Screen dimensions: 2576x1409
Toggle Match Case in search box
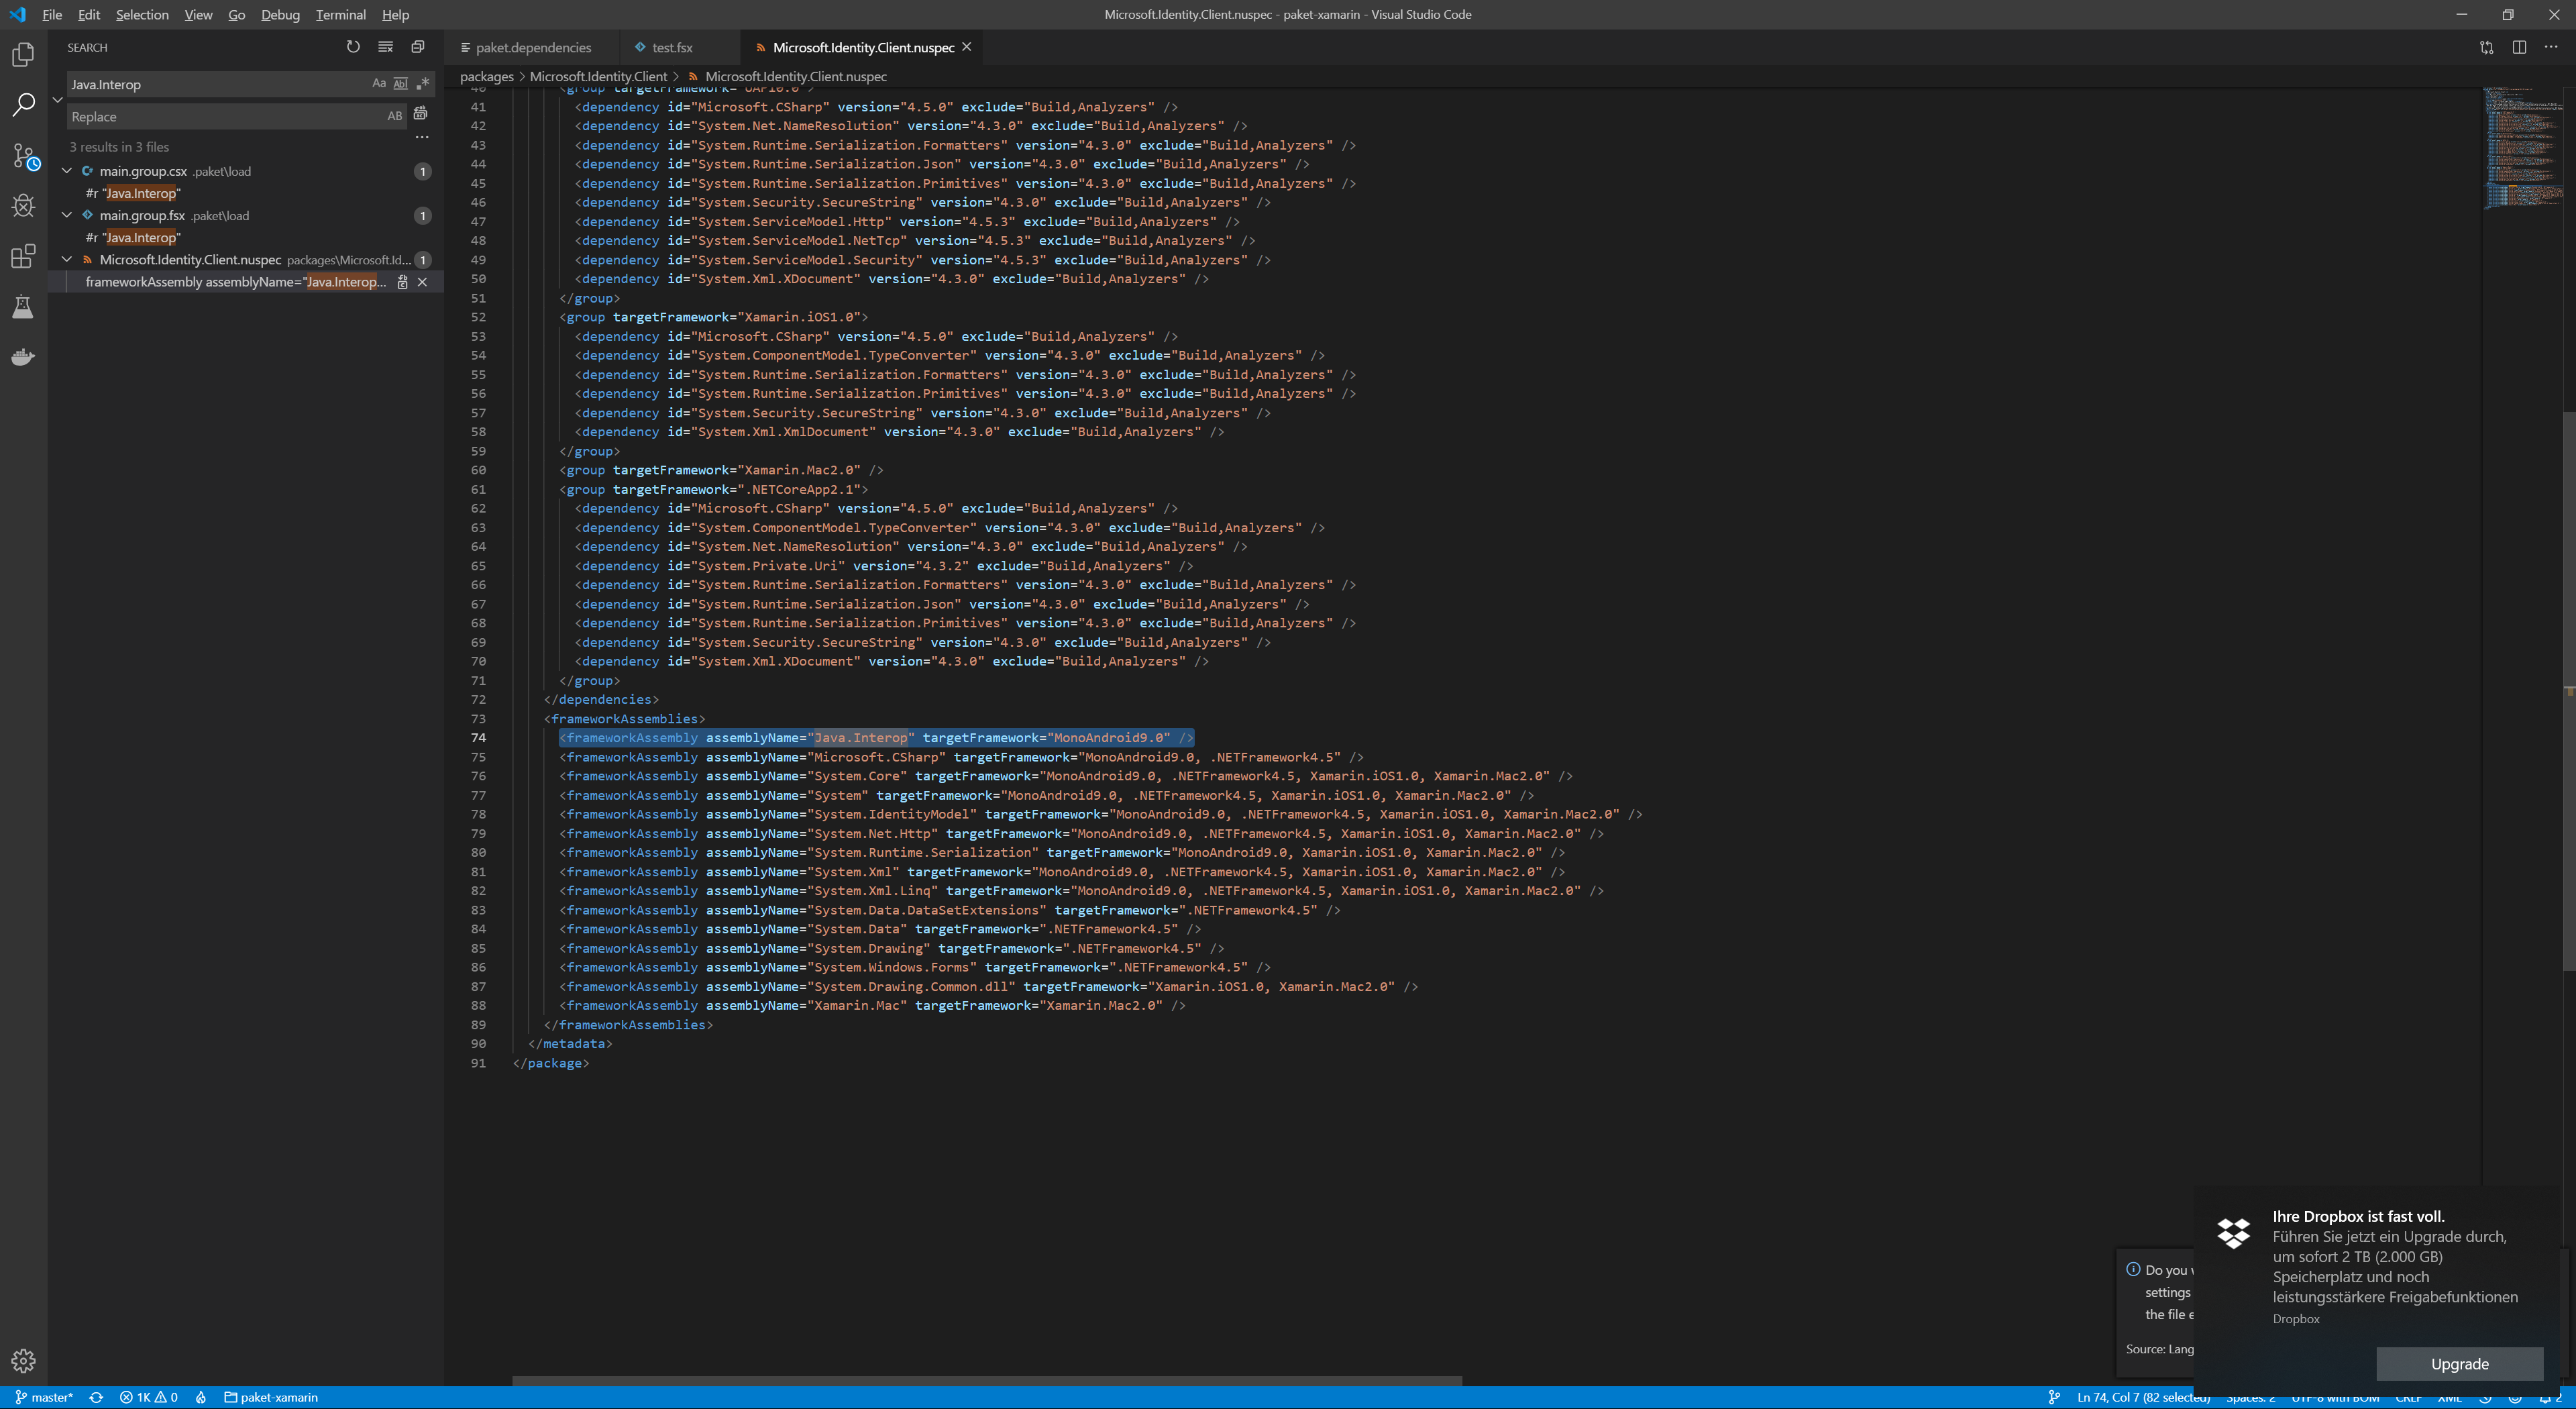coord(379,84)
